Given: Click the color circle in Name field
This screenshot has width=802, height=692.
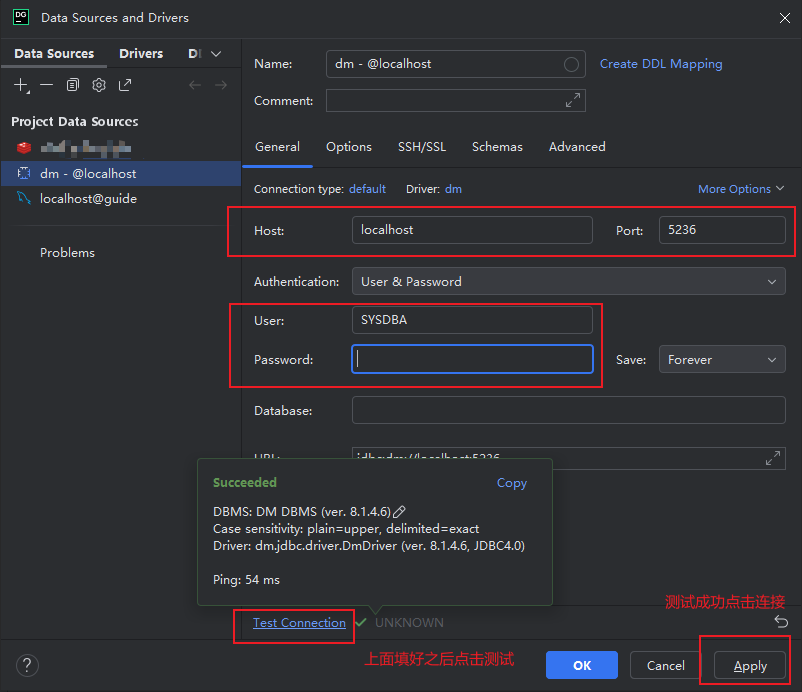Looking at the screenshot, I should (571, 64).
